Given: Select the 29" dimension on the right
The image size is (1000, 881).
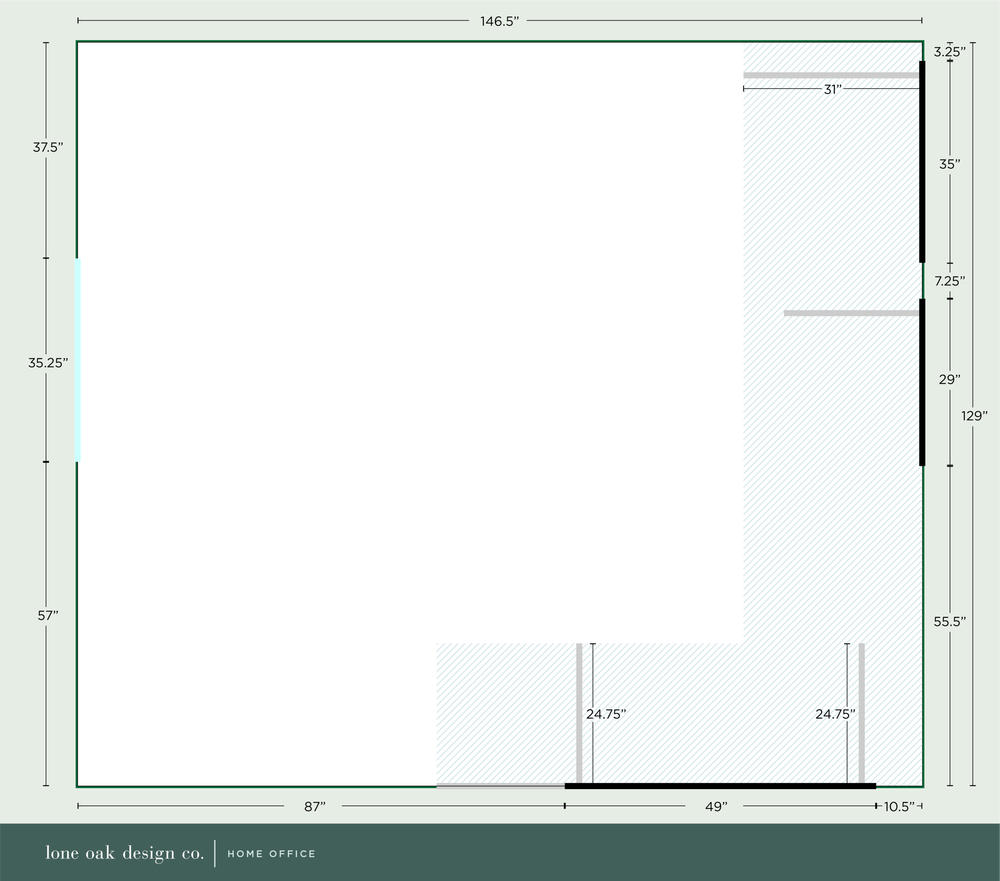Looking at the screenshot, I should pyautogui.click(x=947, y=379).
